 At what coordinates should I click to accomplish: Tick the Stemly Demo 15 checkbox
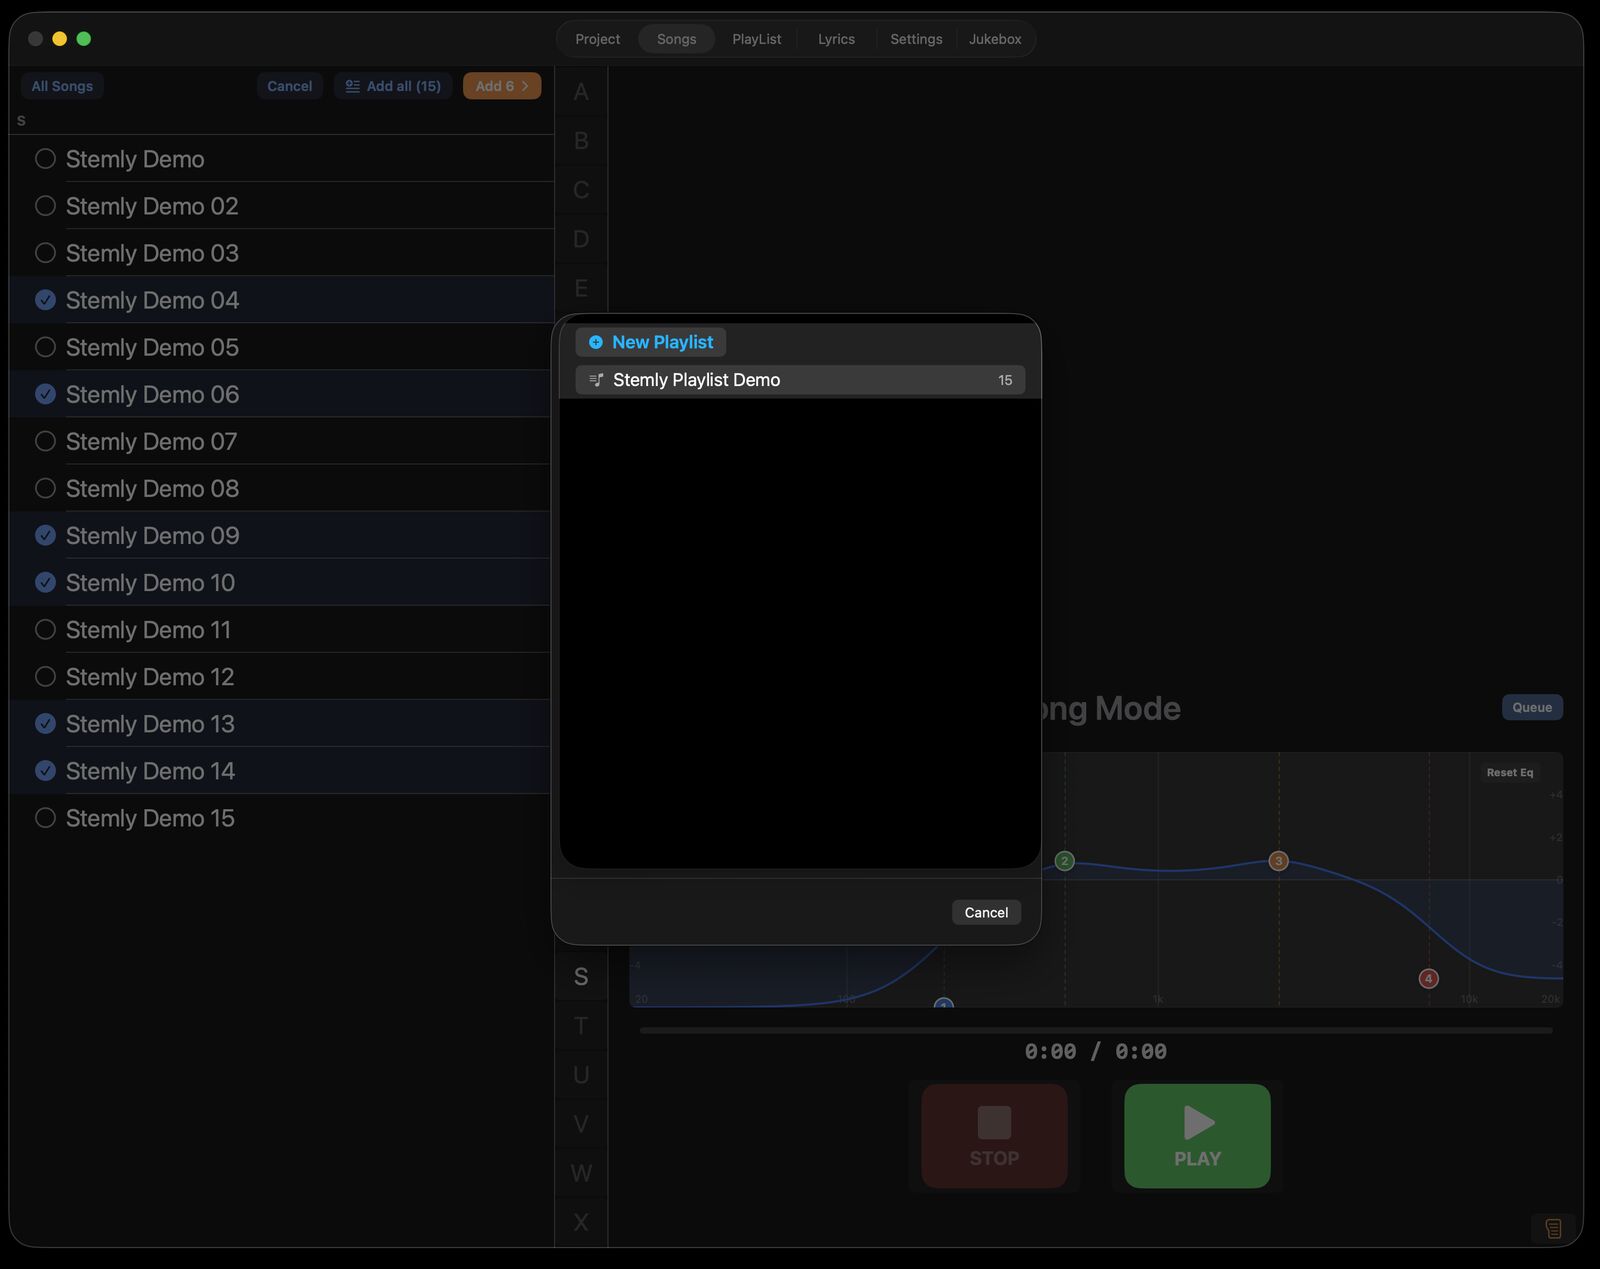click(x=45, y=818)
